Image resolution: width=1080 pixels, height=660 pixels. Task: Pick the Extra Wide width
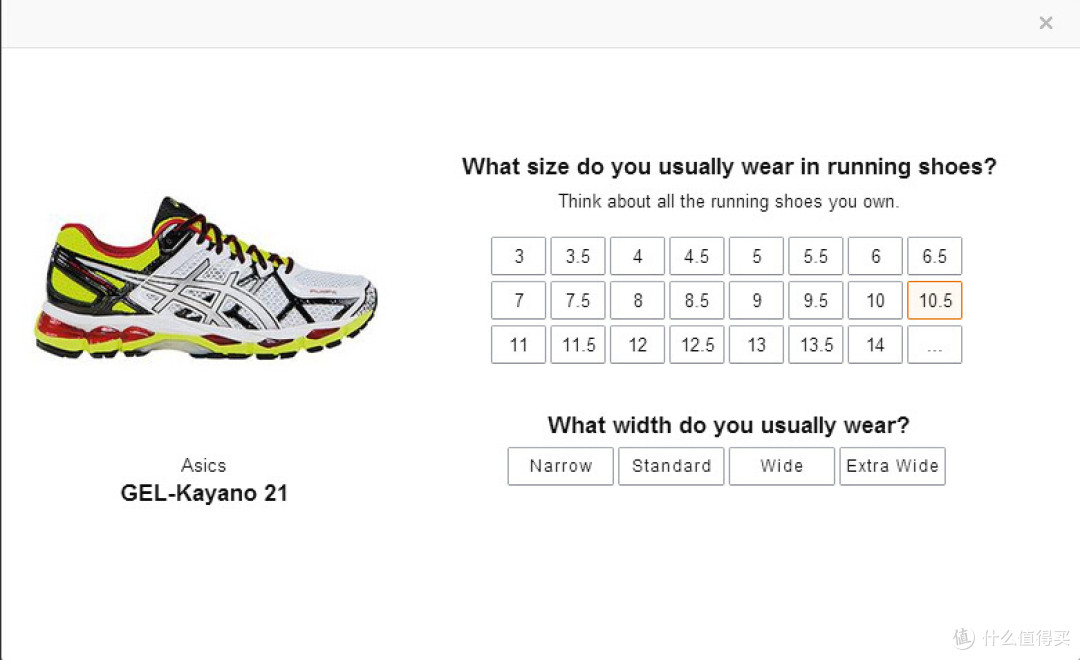pos(893,466)
